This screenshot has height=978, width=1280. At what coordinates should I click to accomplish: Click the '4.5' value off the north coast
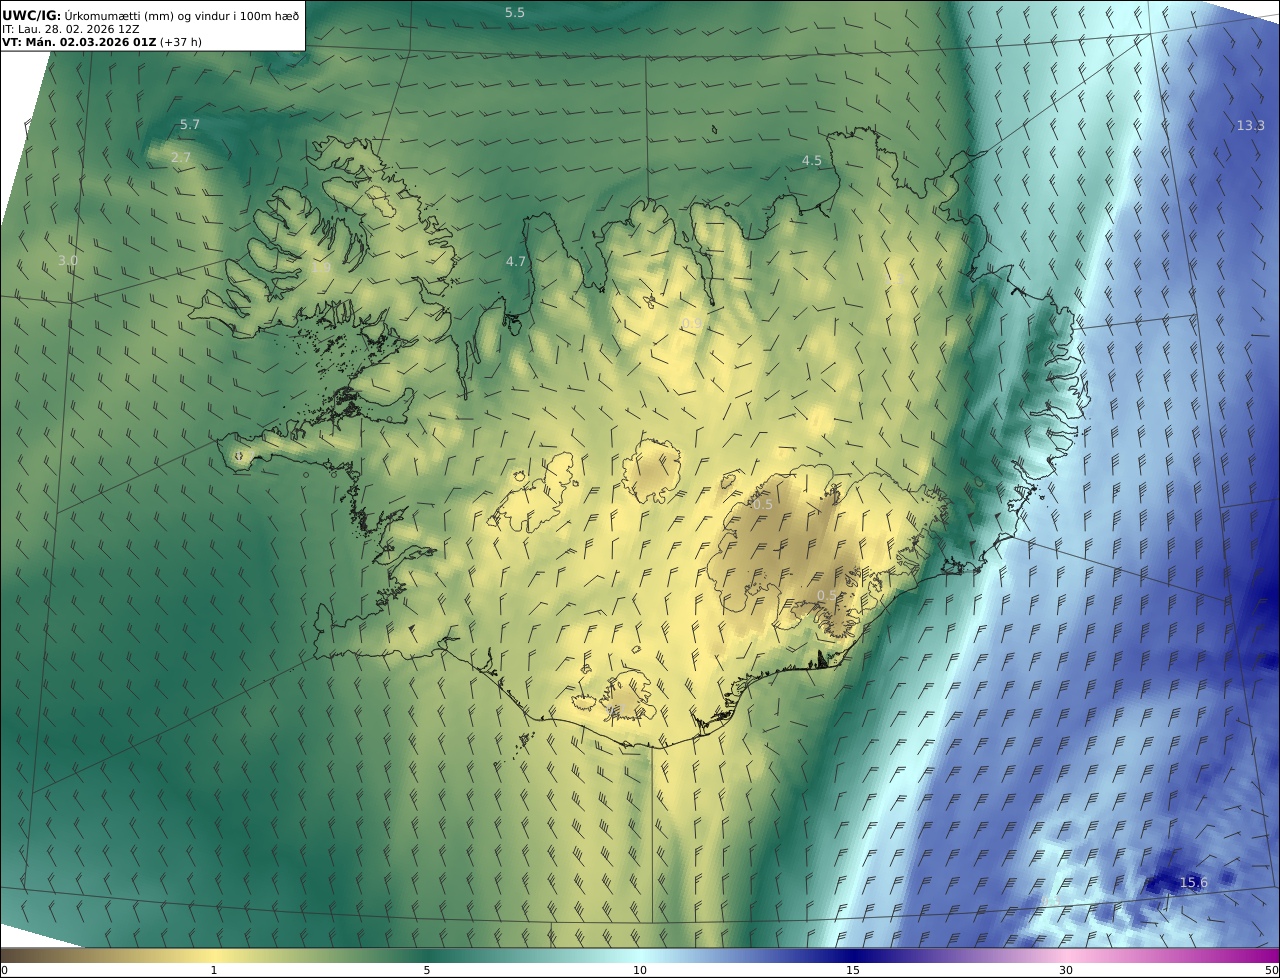click(x=812, y=160)
